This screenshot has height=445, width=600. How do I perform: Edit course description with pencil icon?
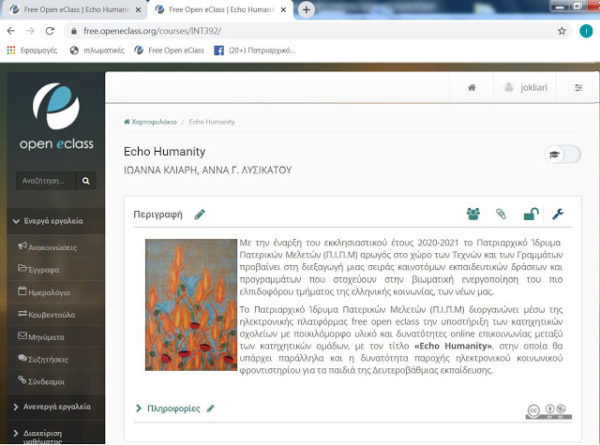(200, 214)
